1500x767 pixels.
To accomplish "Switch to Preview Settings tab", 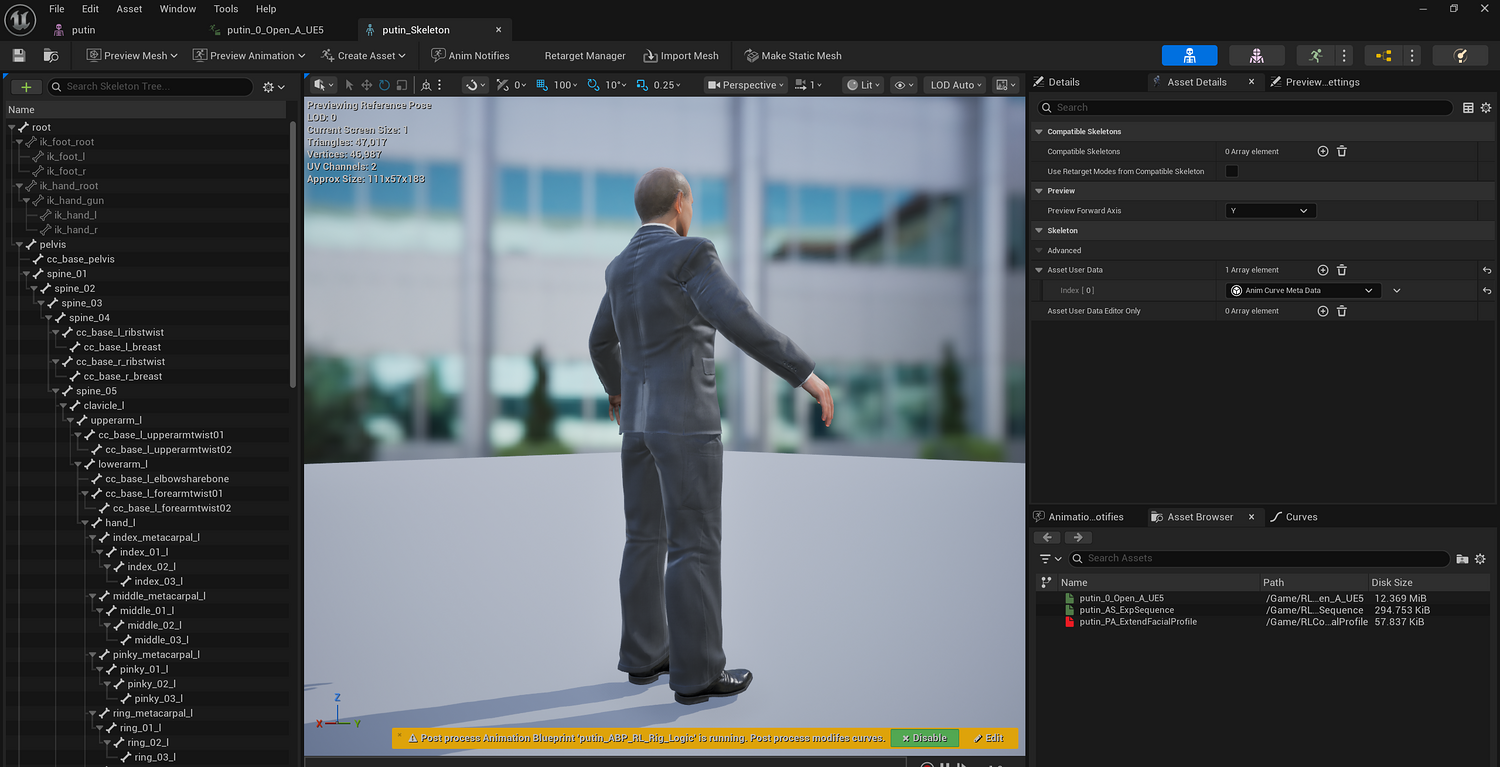I will (1316, 82).
